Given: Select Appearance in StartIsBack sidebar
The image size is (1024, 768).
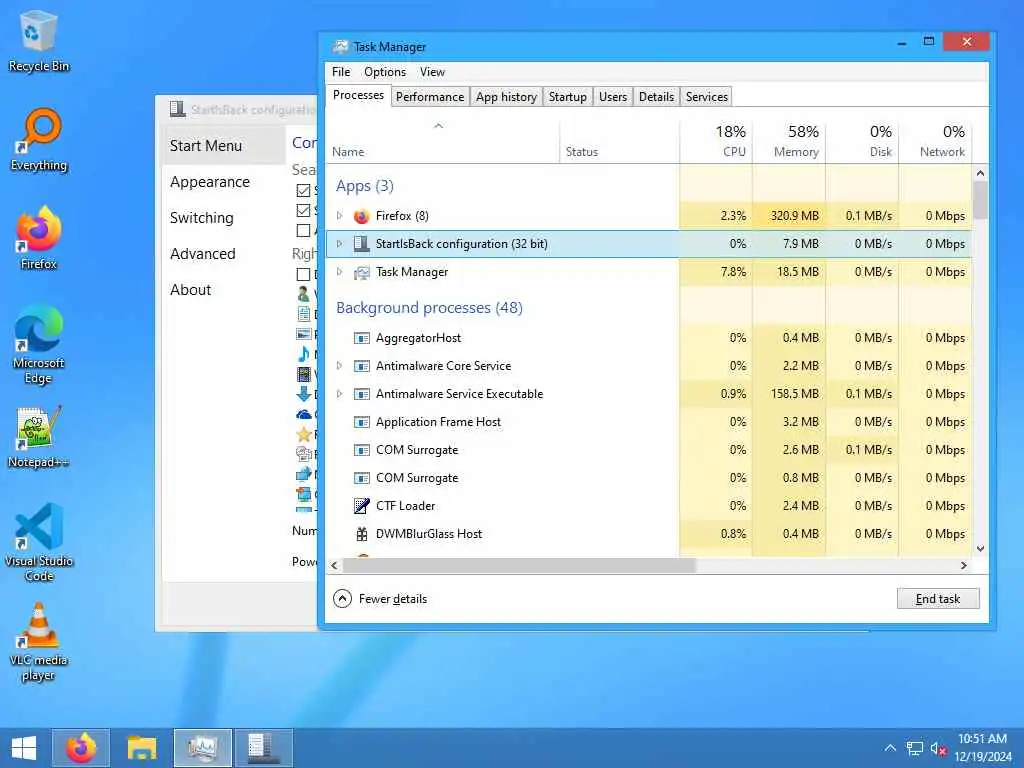Looking at the screenshot, I should point(210,182).
